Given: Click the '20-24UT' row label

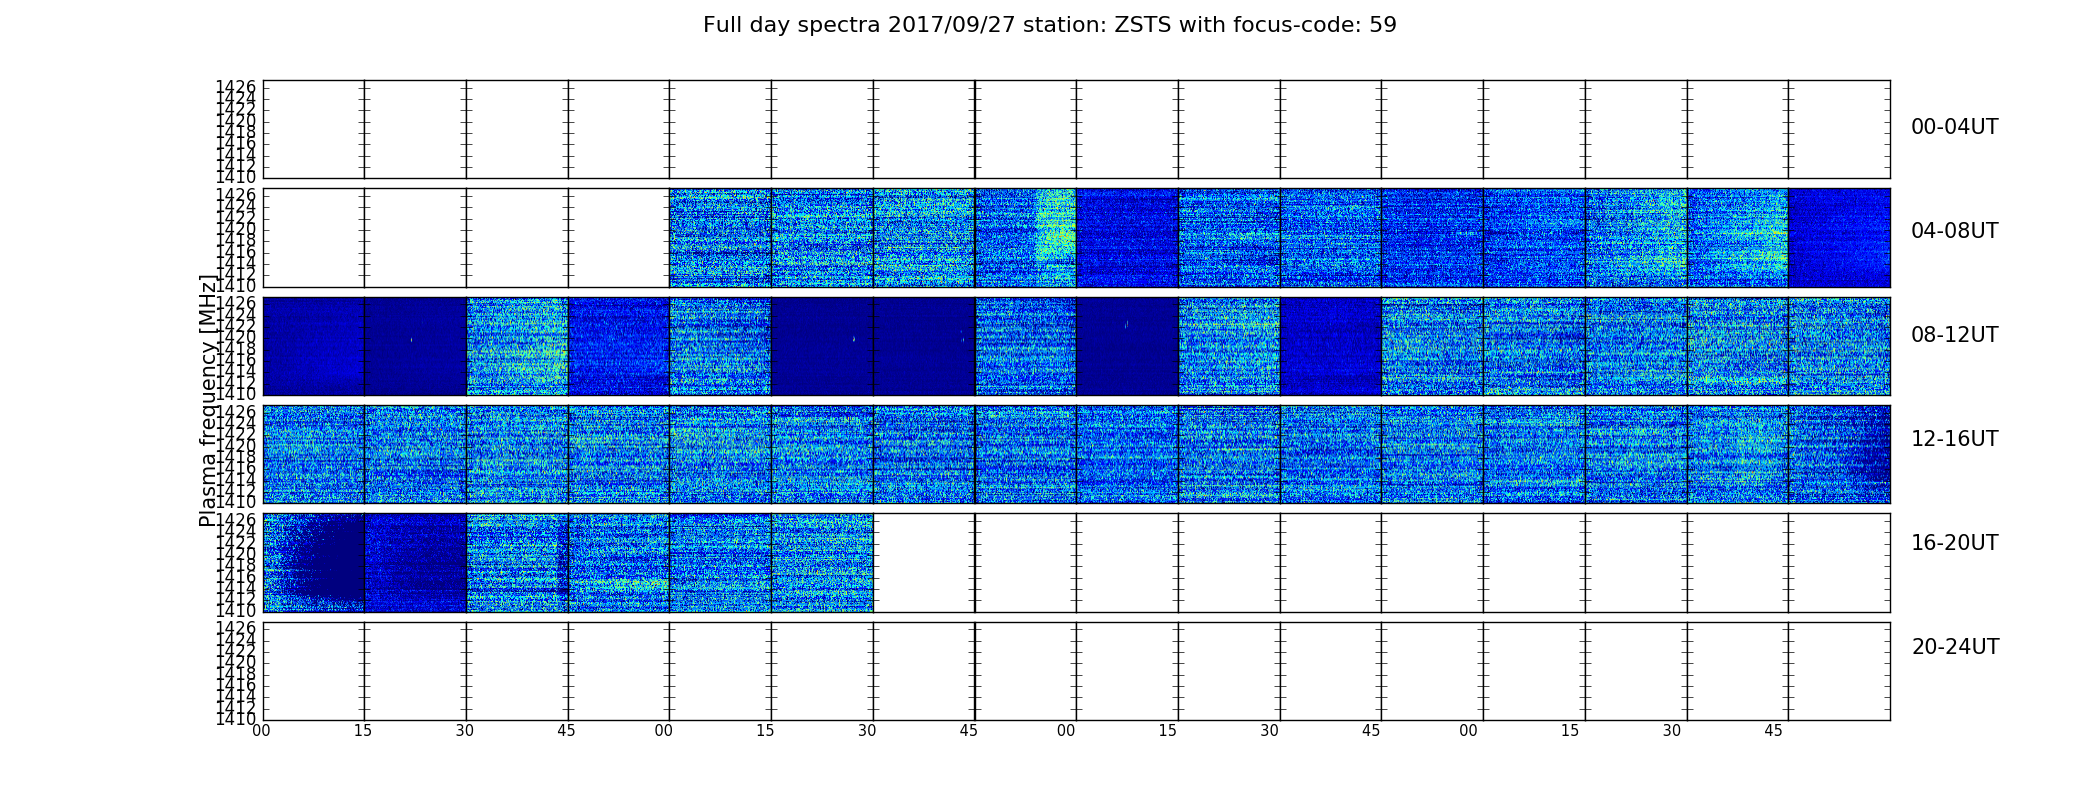Looking at the screenshot, I should coord(1955,647).
